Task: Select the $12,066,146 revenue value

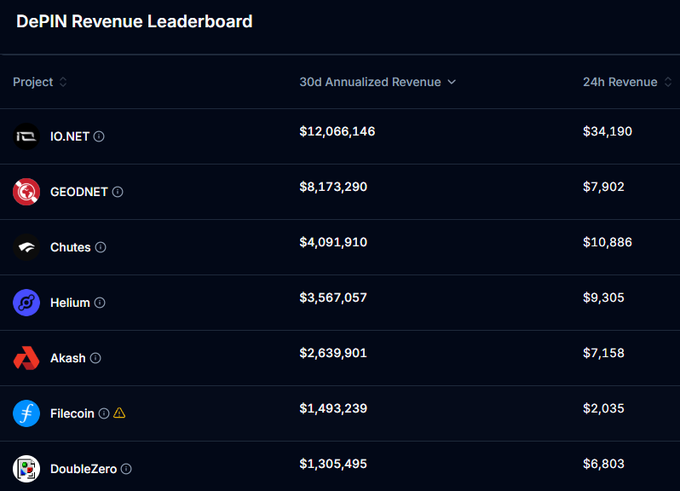Action: (337, 131)
